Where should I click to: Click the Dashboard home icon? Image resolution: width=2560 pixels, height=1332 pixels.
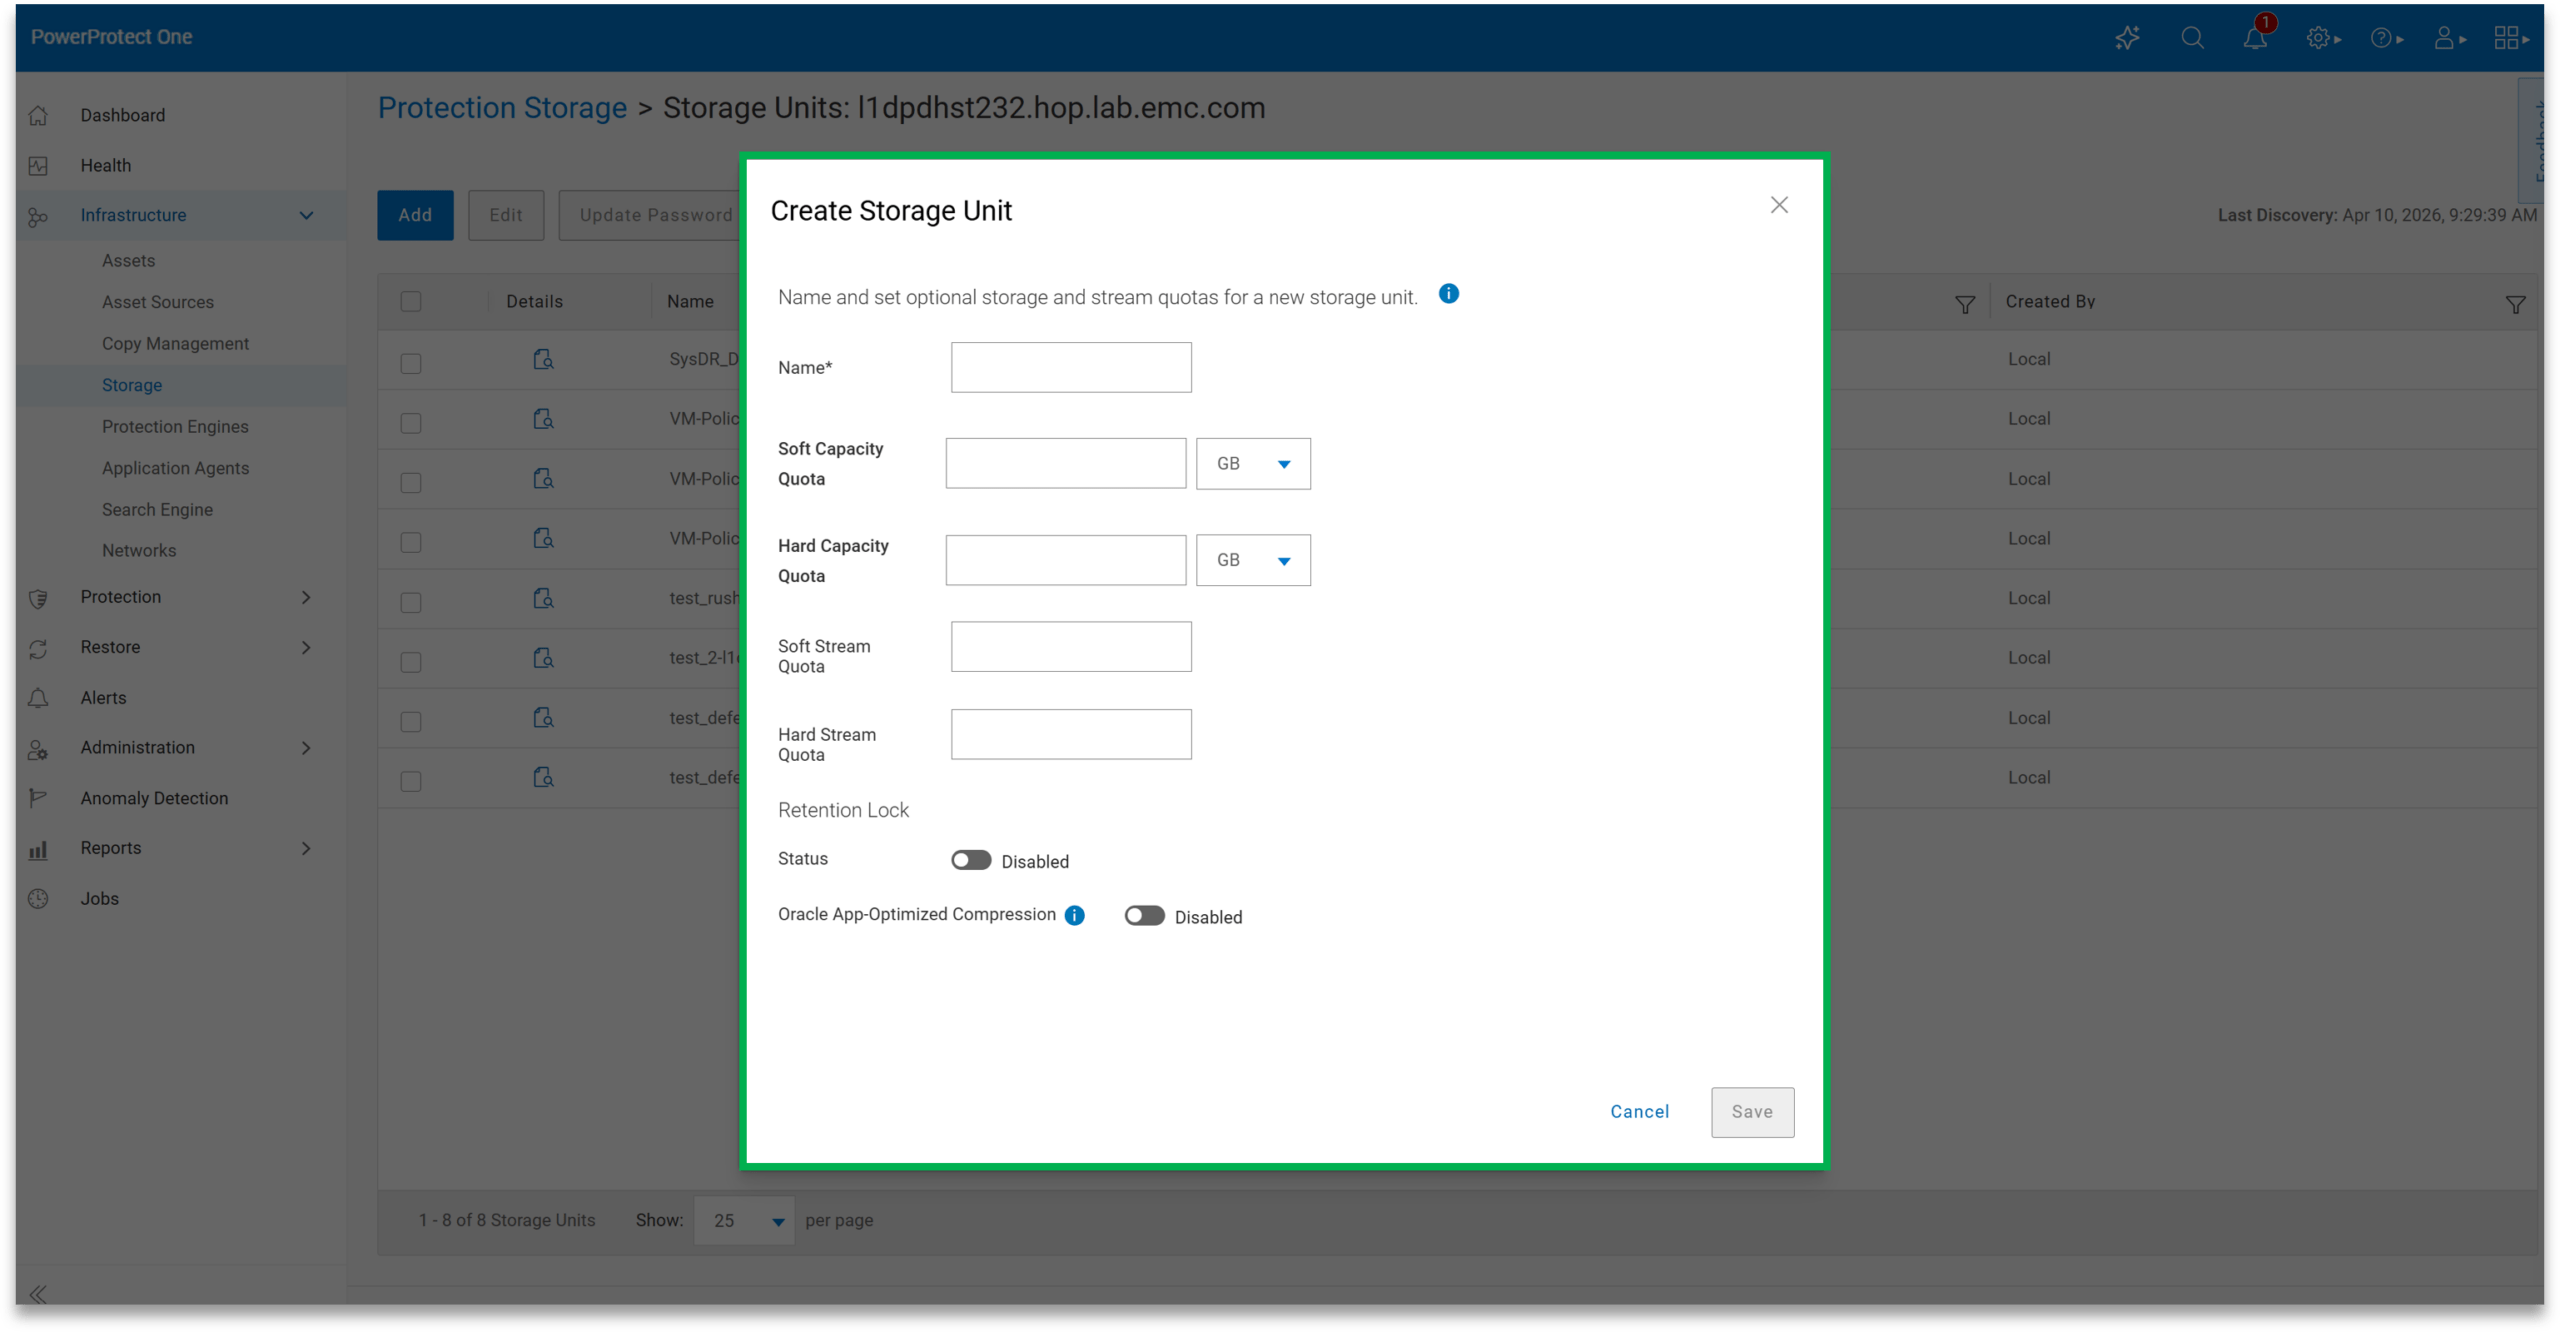pyautogui.click(x=38, y=115)
